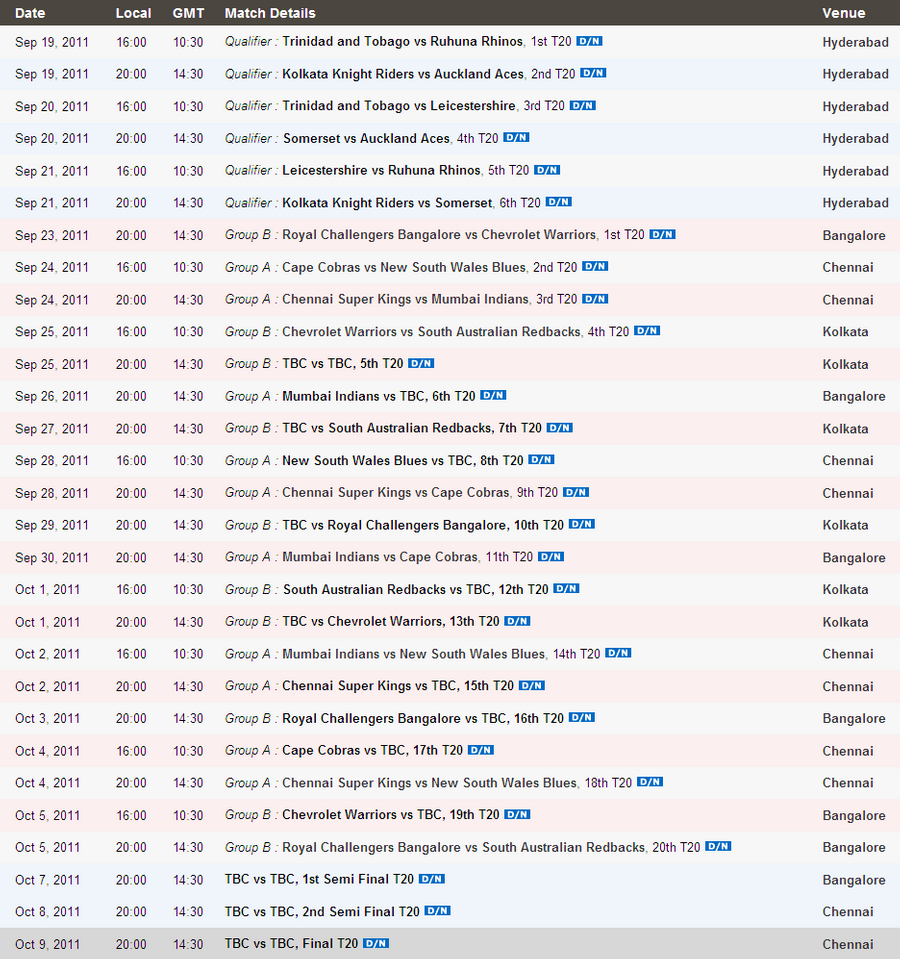Image resolution: width=900 pixels, height=959 pixels.
Task: Click D/N badge on New South Wales Blues vs TBC 8th T20
Action: click(541, 459)
